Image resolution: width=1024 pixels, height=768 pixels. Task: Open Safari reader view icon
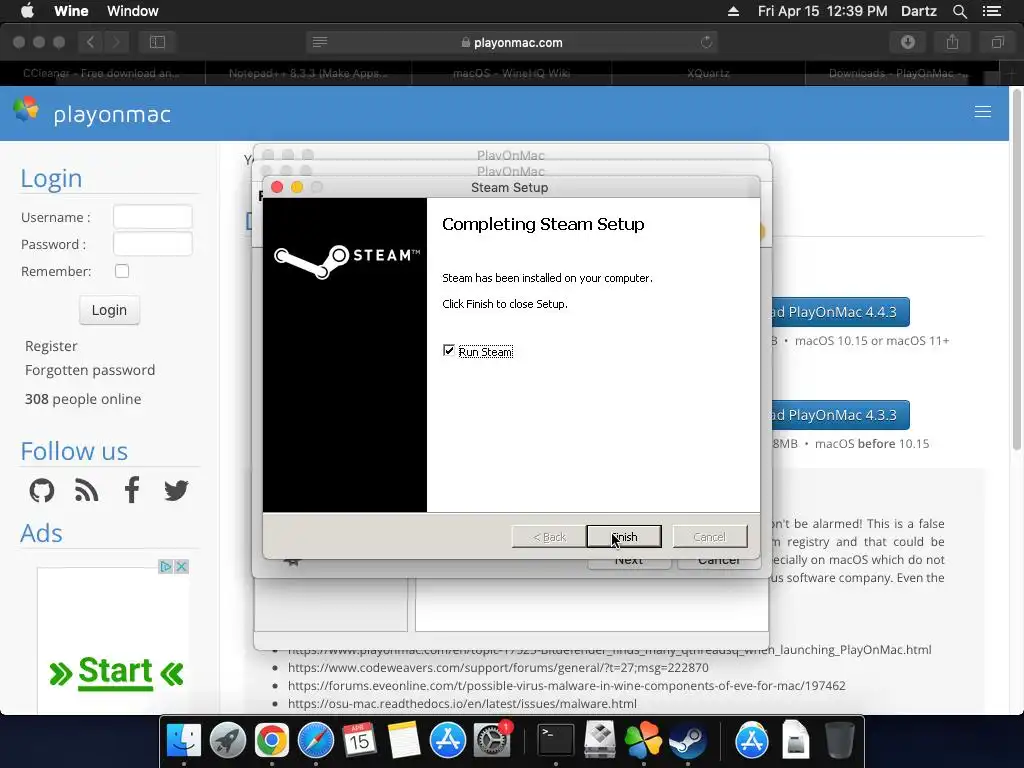pos(319,42)
